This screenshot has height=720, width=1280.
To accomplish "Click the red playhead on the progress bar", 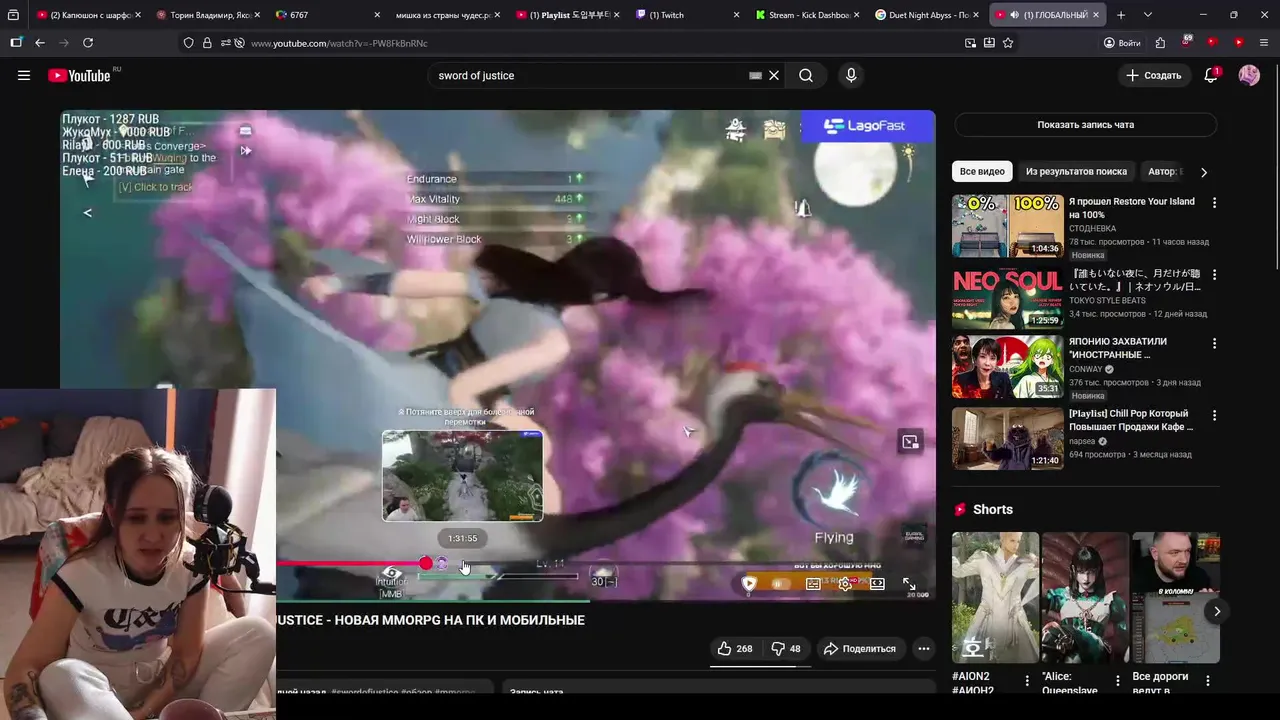I will 426,564.
